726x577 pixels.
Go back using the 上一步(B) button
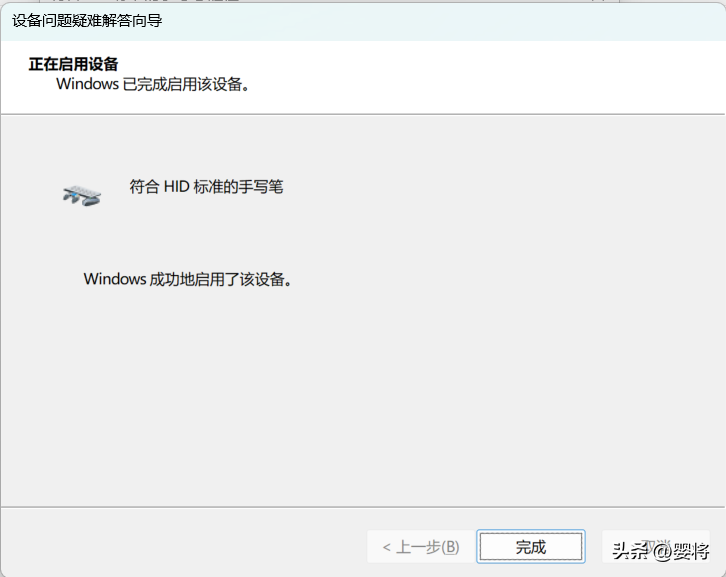pyautogui.click(x=421, y=547)
